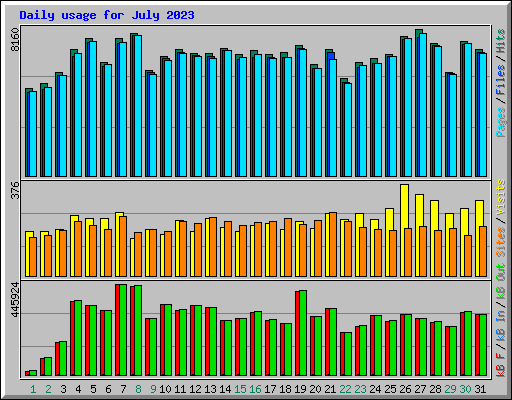Screen dimensions: 512x400
Task: Click the kB F legend label
Action: [x=501, y=365]
